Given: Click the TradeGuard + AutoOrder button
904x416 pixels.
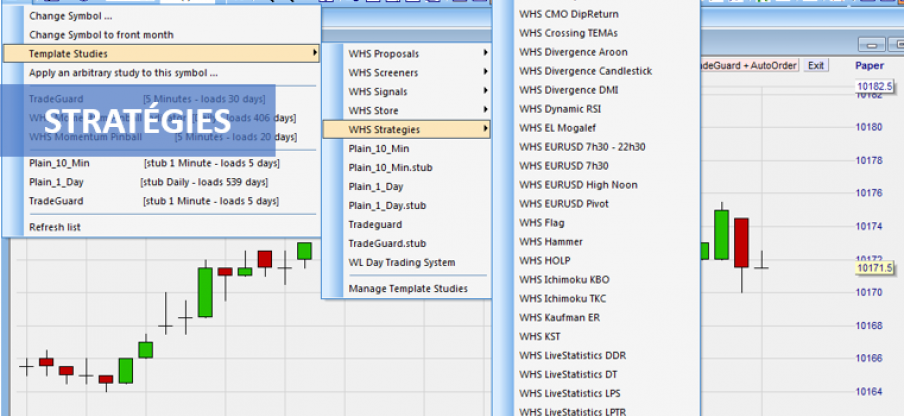Looking at the screenshot, I should 750,66.
